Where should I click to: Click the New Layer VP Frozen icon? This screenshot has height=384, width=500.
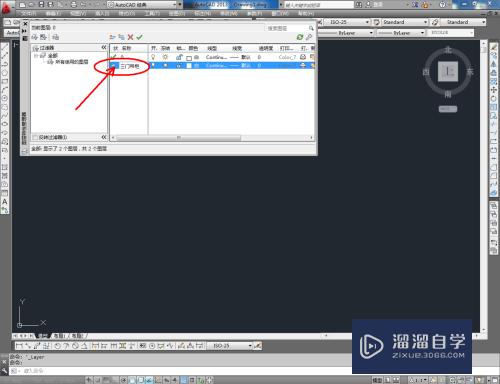point(121,37)
